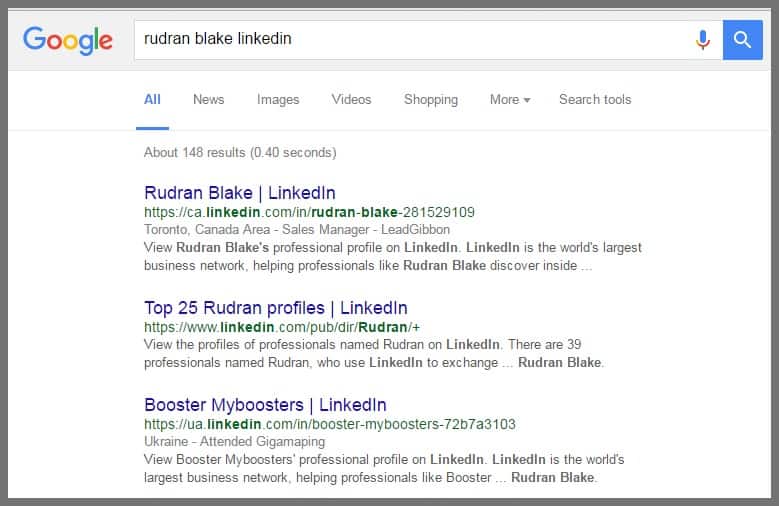Open Search tools options
This screenshot has width=779, height=506.
595,100
